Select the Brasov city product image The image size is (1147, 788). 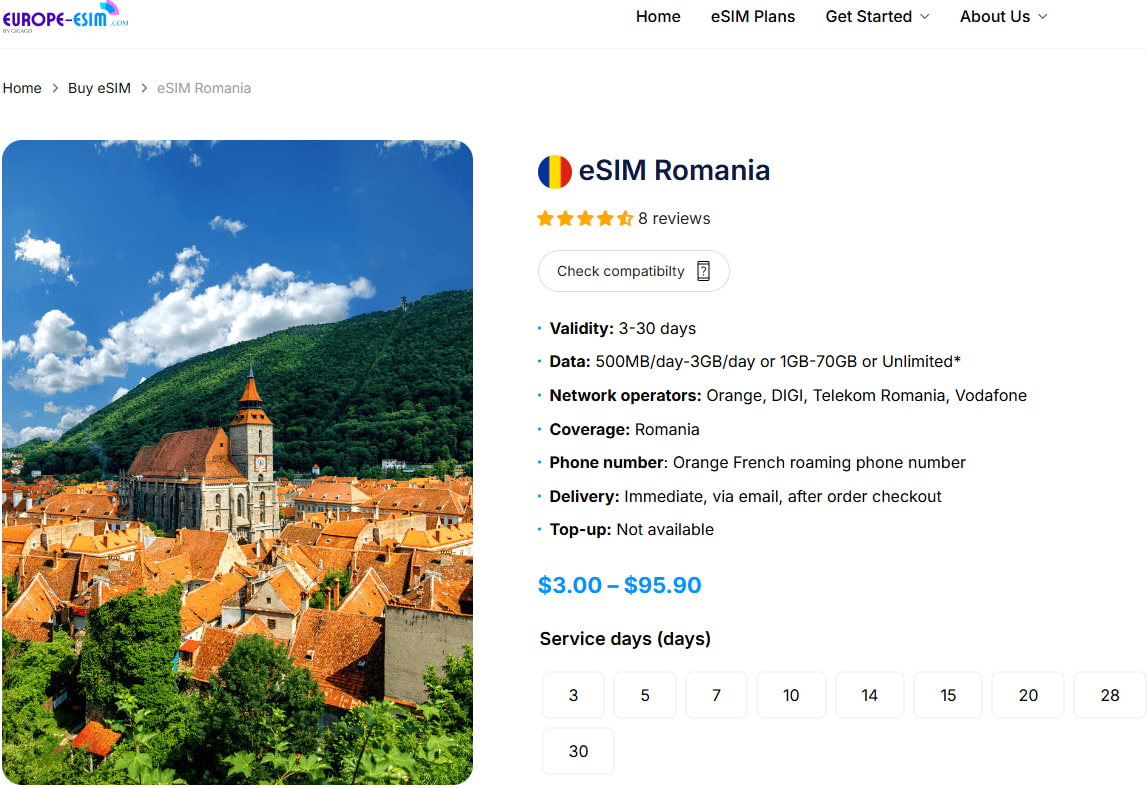[238, 461]
